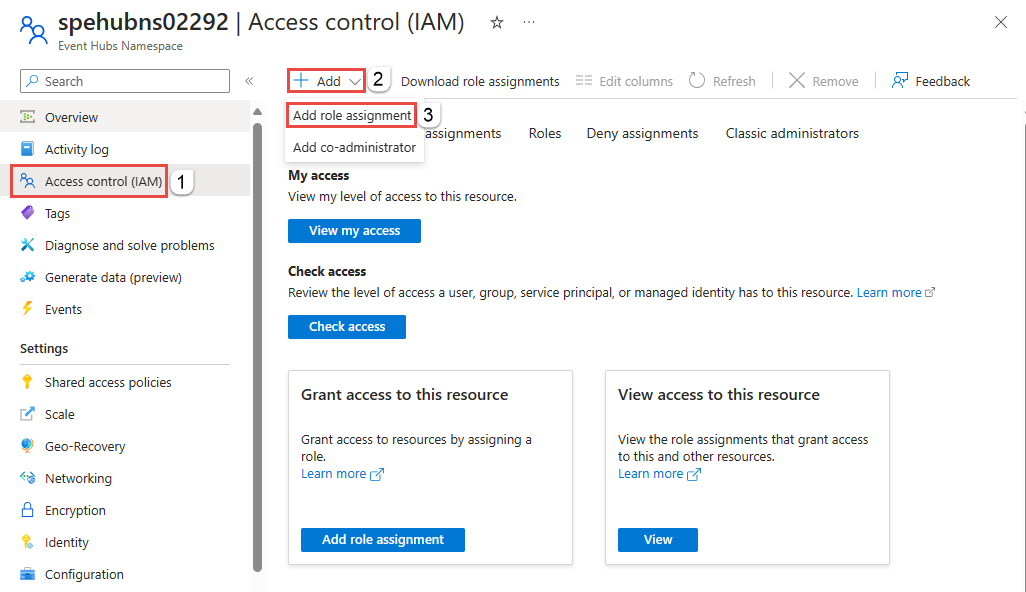The height and width of the screenshot is (592, 1026).
Task: Click the Refresh label in toolbar
Action: pos(734,81)
